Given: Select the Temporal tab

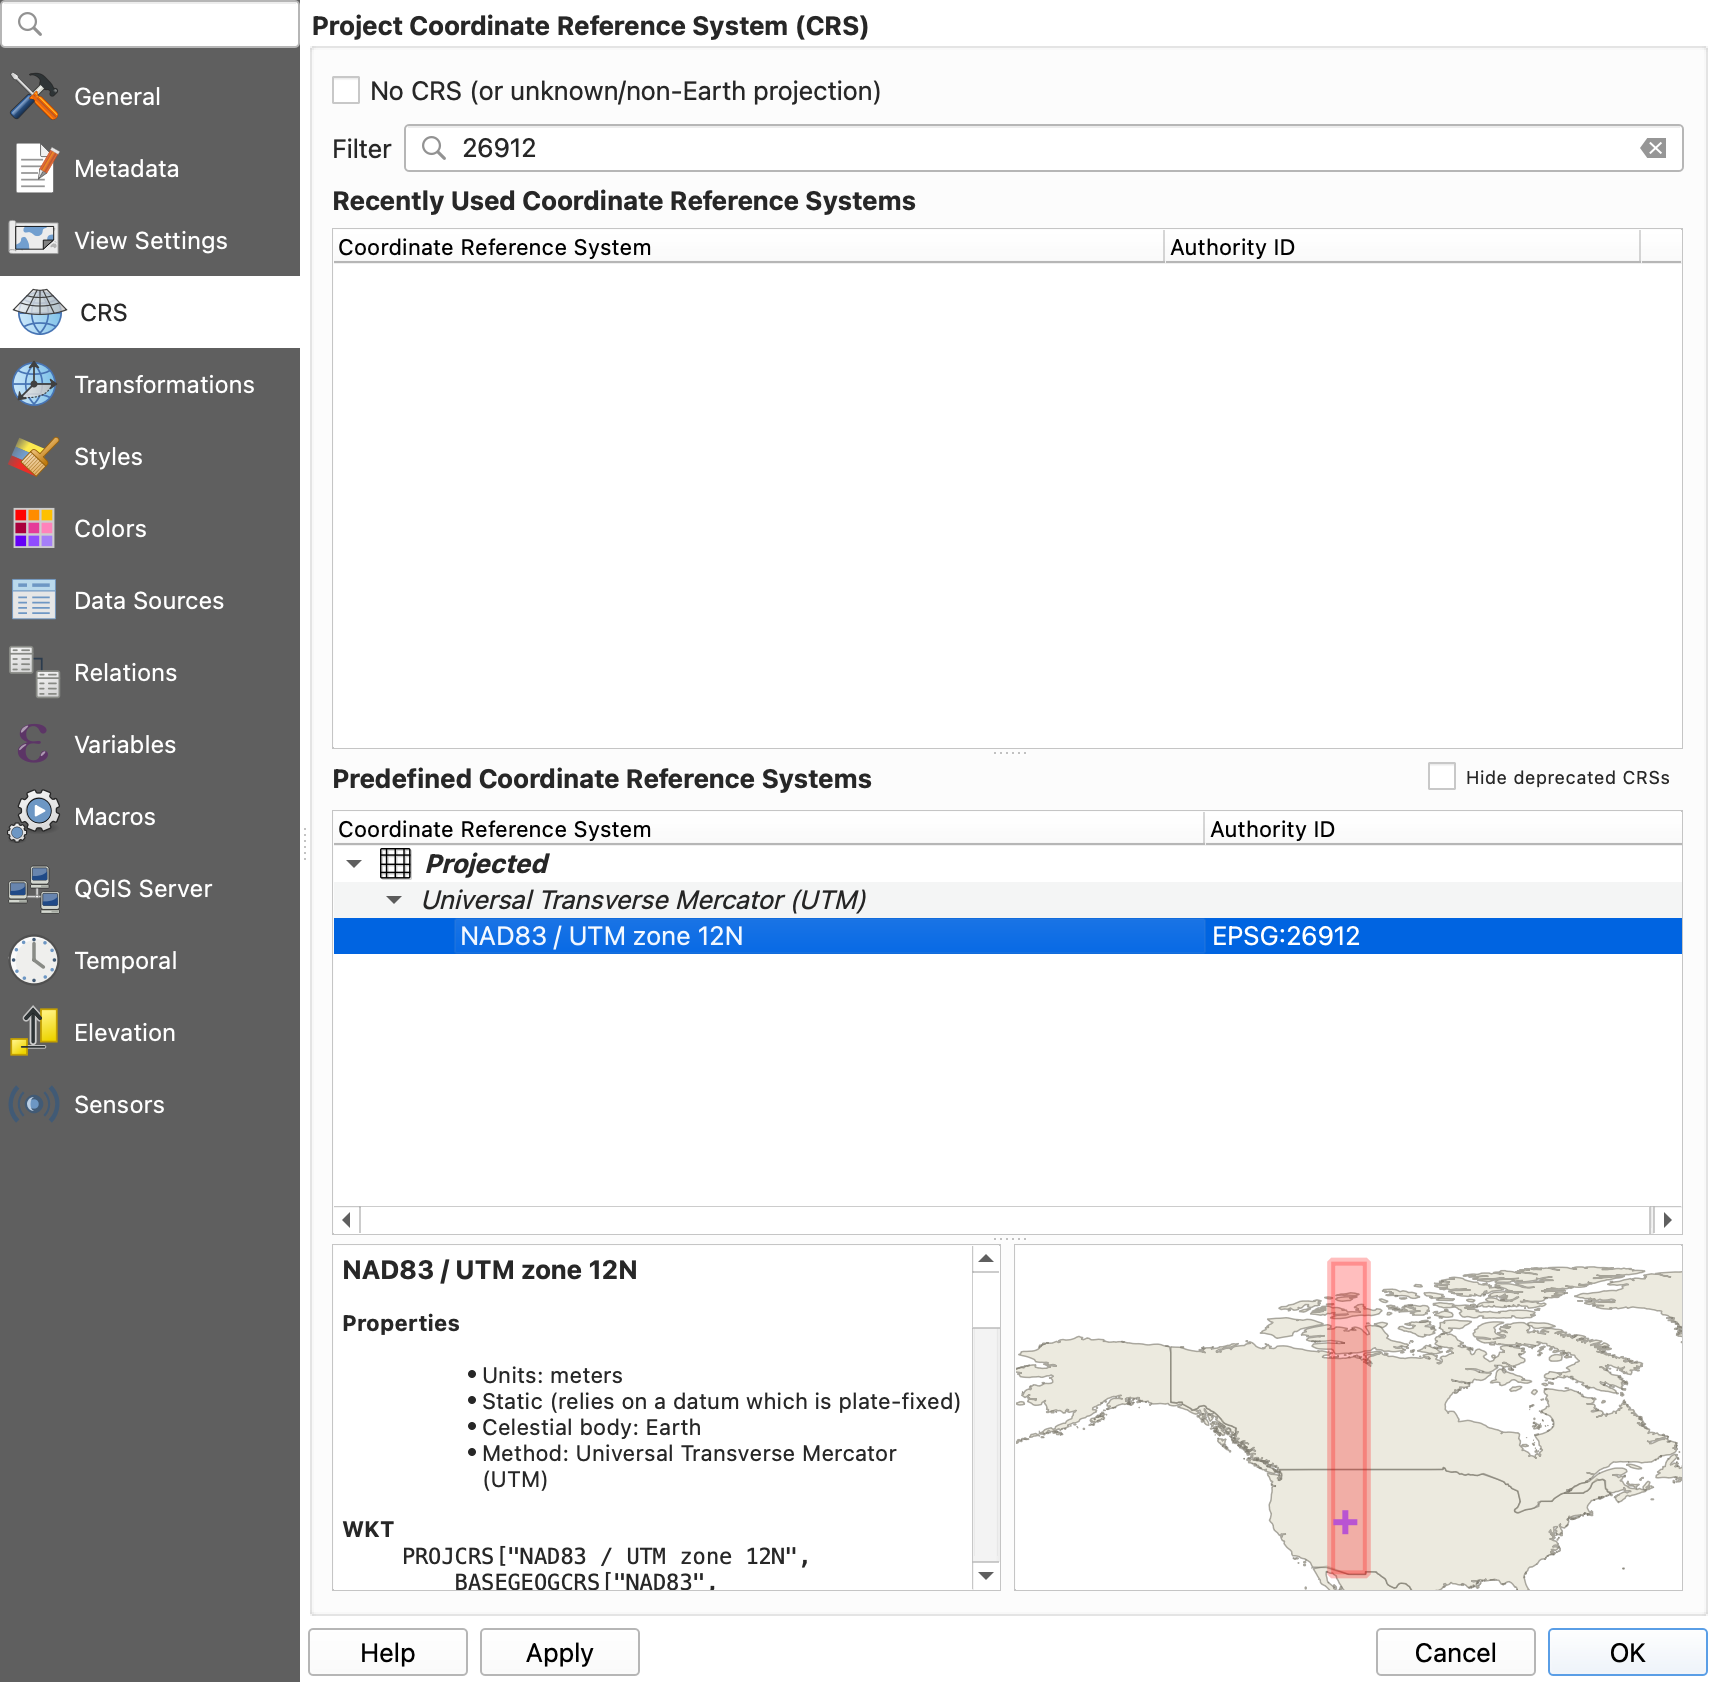Looking at the screenshot, I should (x=150, y=960).
